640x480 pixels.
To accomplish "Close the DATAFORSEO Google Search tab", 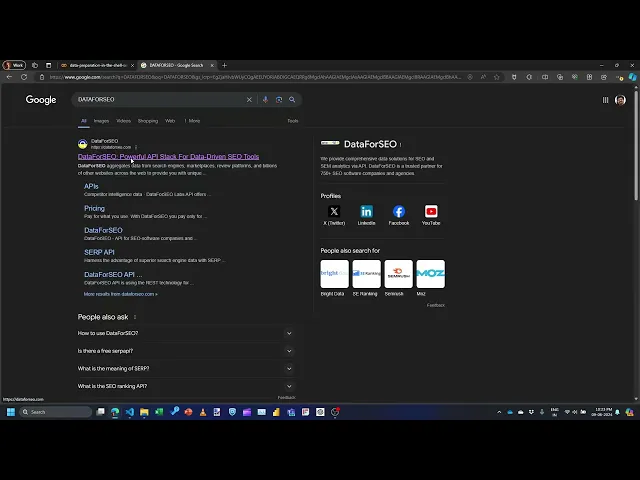I will 212,65.
